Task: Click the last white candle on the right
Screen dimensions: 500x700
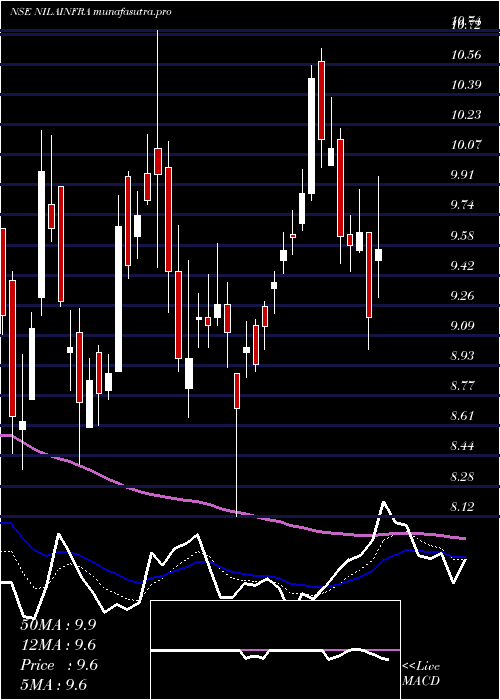Action: pos(379,255)
